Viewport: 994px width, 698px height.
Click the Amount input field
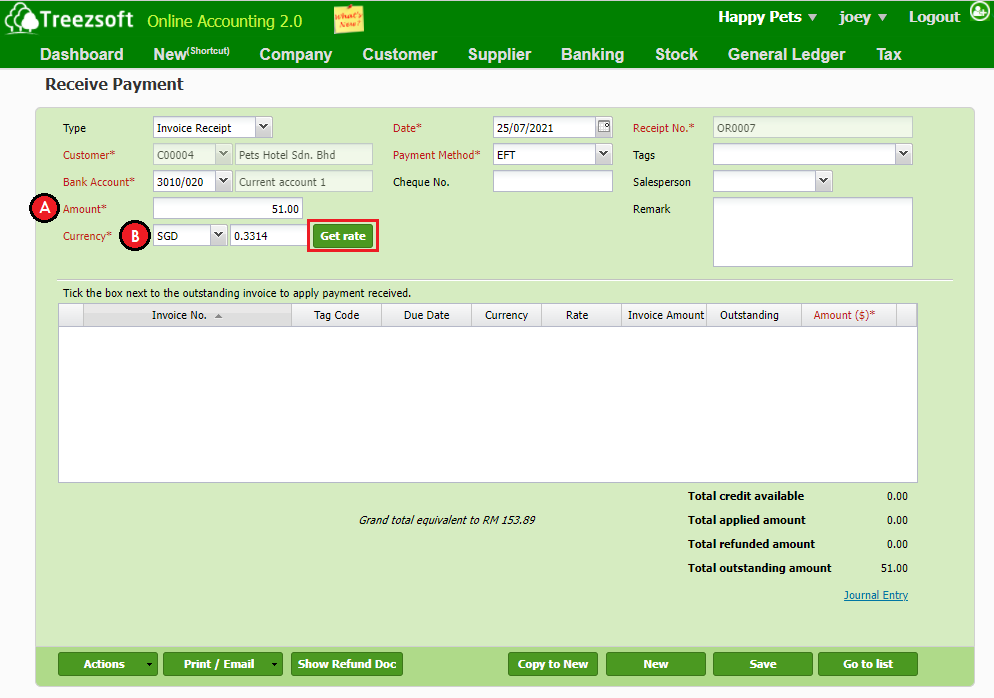click(227, 209)
